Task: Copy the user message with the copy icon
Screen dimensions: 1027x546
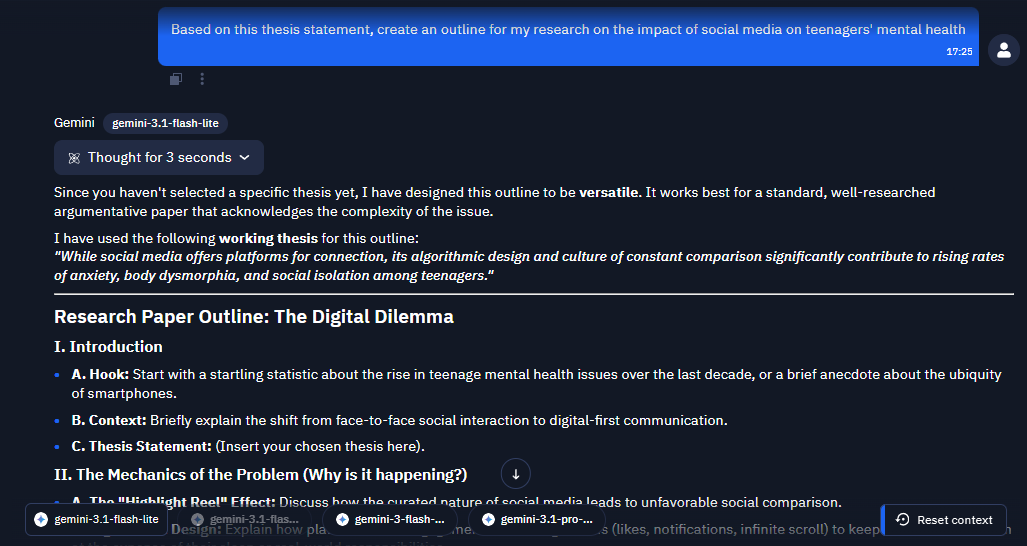Action: [x=176, y=79]
